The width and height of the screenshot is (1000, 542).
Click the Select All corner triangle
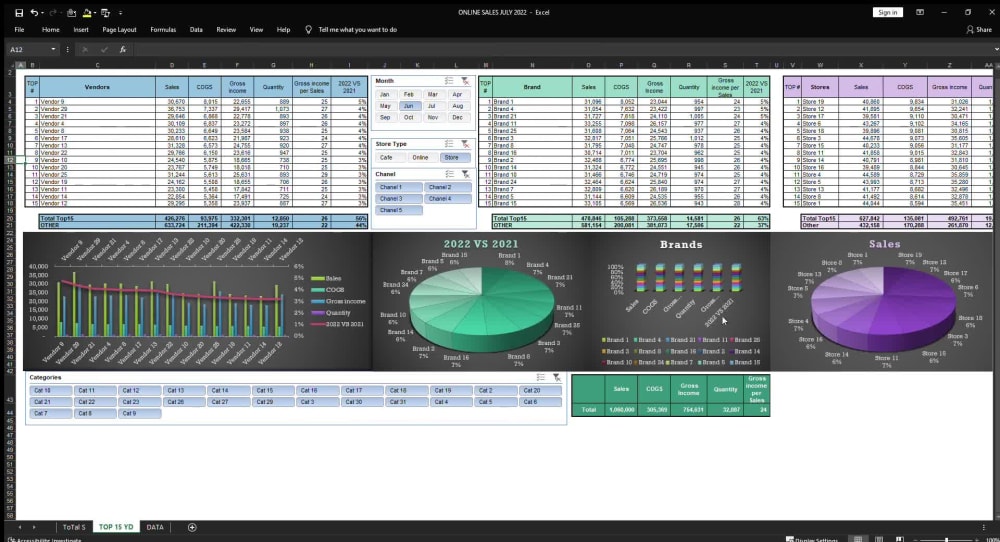click(10, 65)
